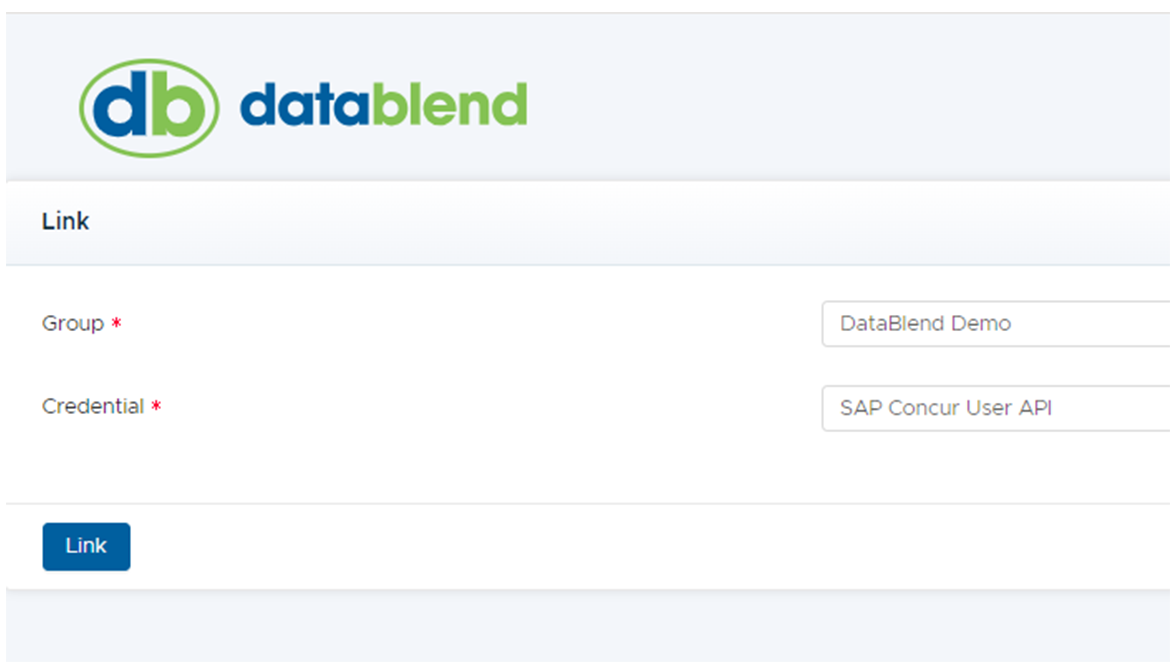
Task: Click the datablend wordmark text
Action: [383, 106]
